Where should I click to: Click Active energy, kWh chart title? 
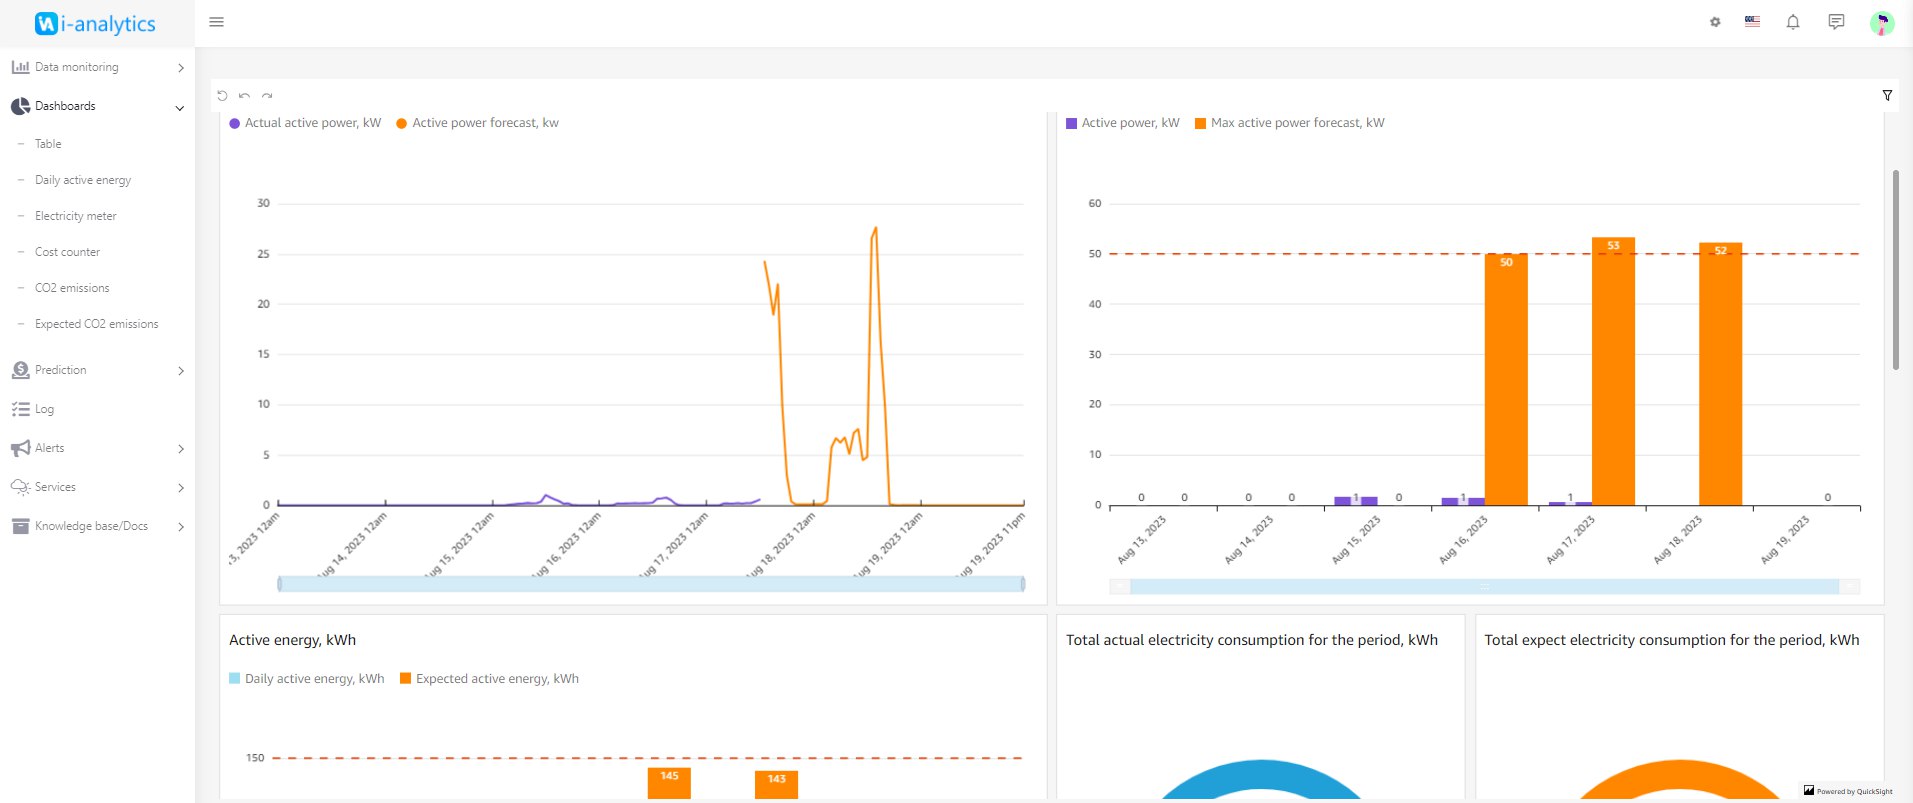coord(292,640)
